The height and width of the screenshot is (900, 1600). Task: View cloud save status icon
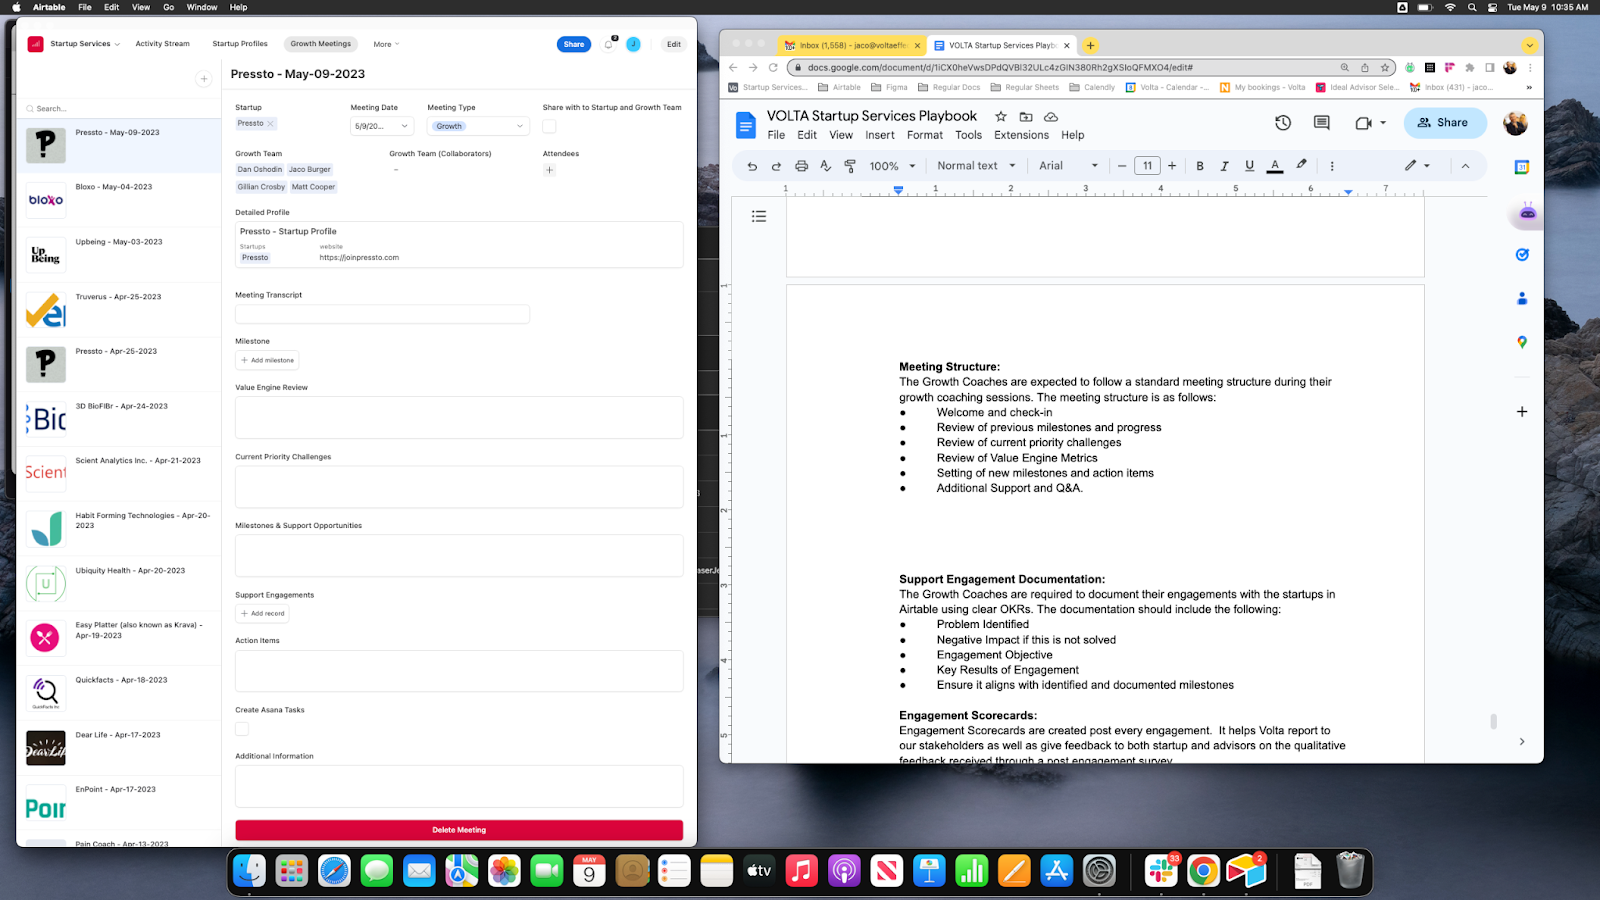coord(1051,117)
